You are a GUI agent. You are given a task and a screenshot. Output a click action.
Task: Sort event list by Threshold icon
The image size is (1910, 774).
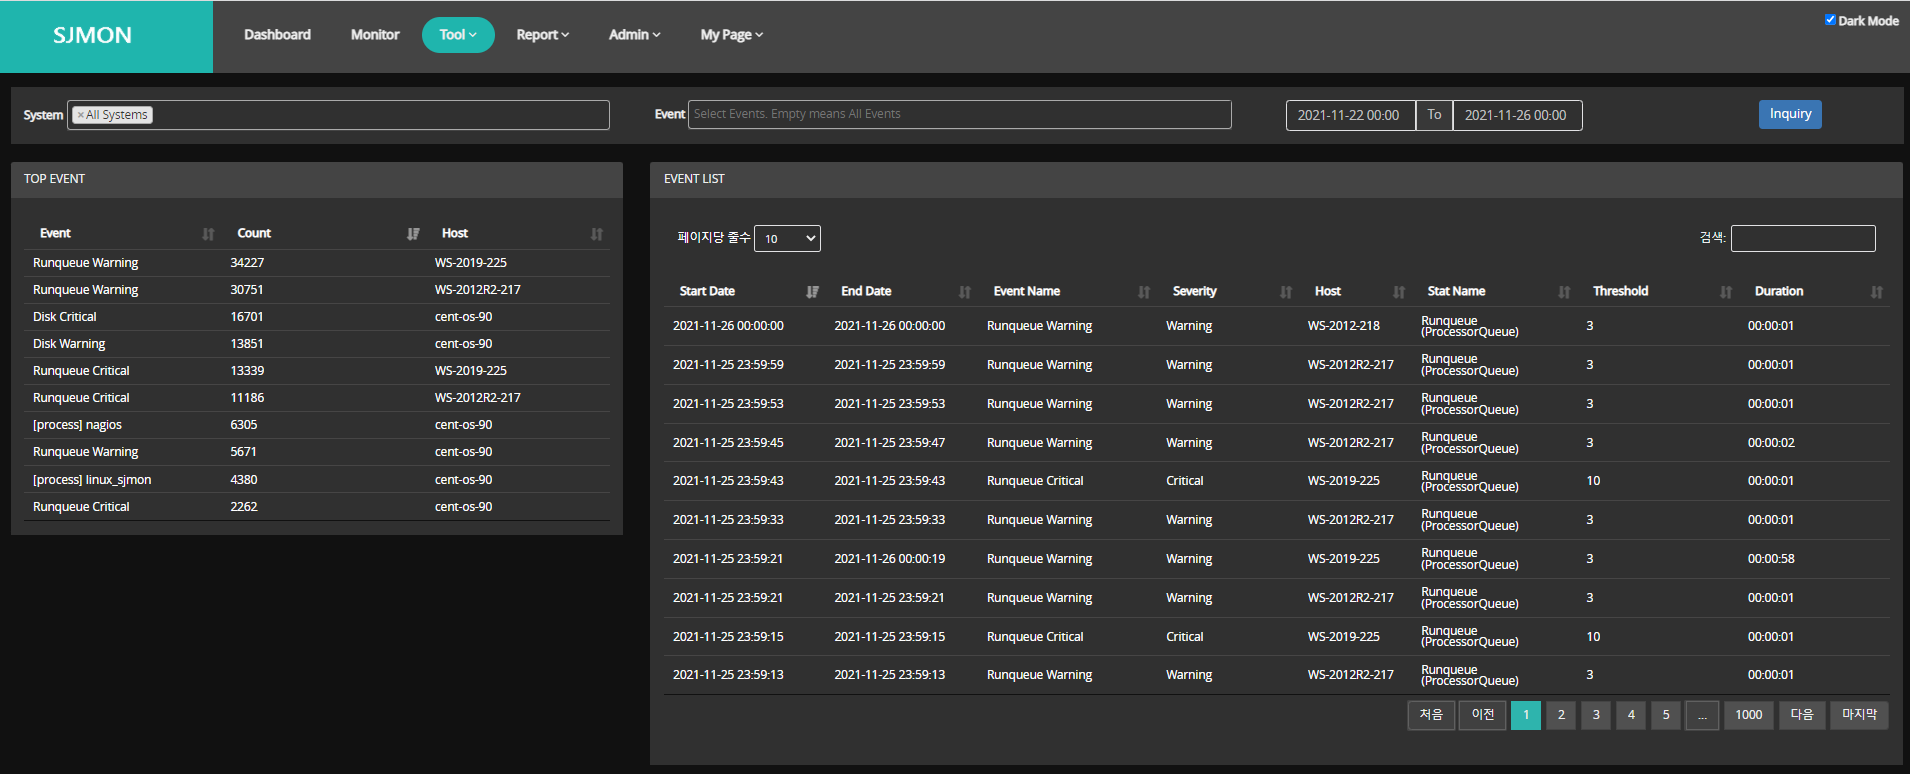point(1725,292)
